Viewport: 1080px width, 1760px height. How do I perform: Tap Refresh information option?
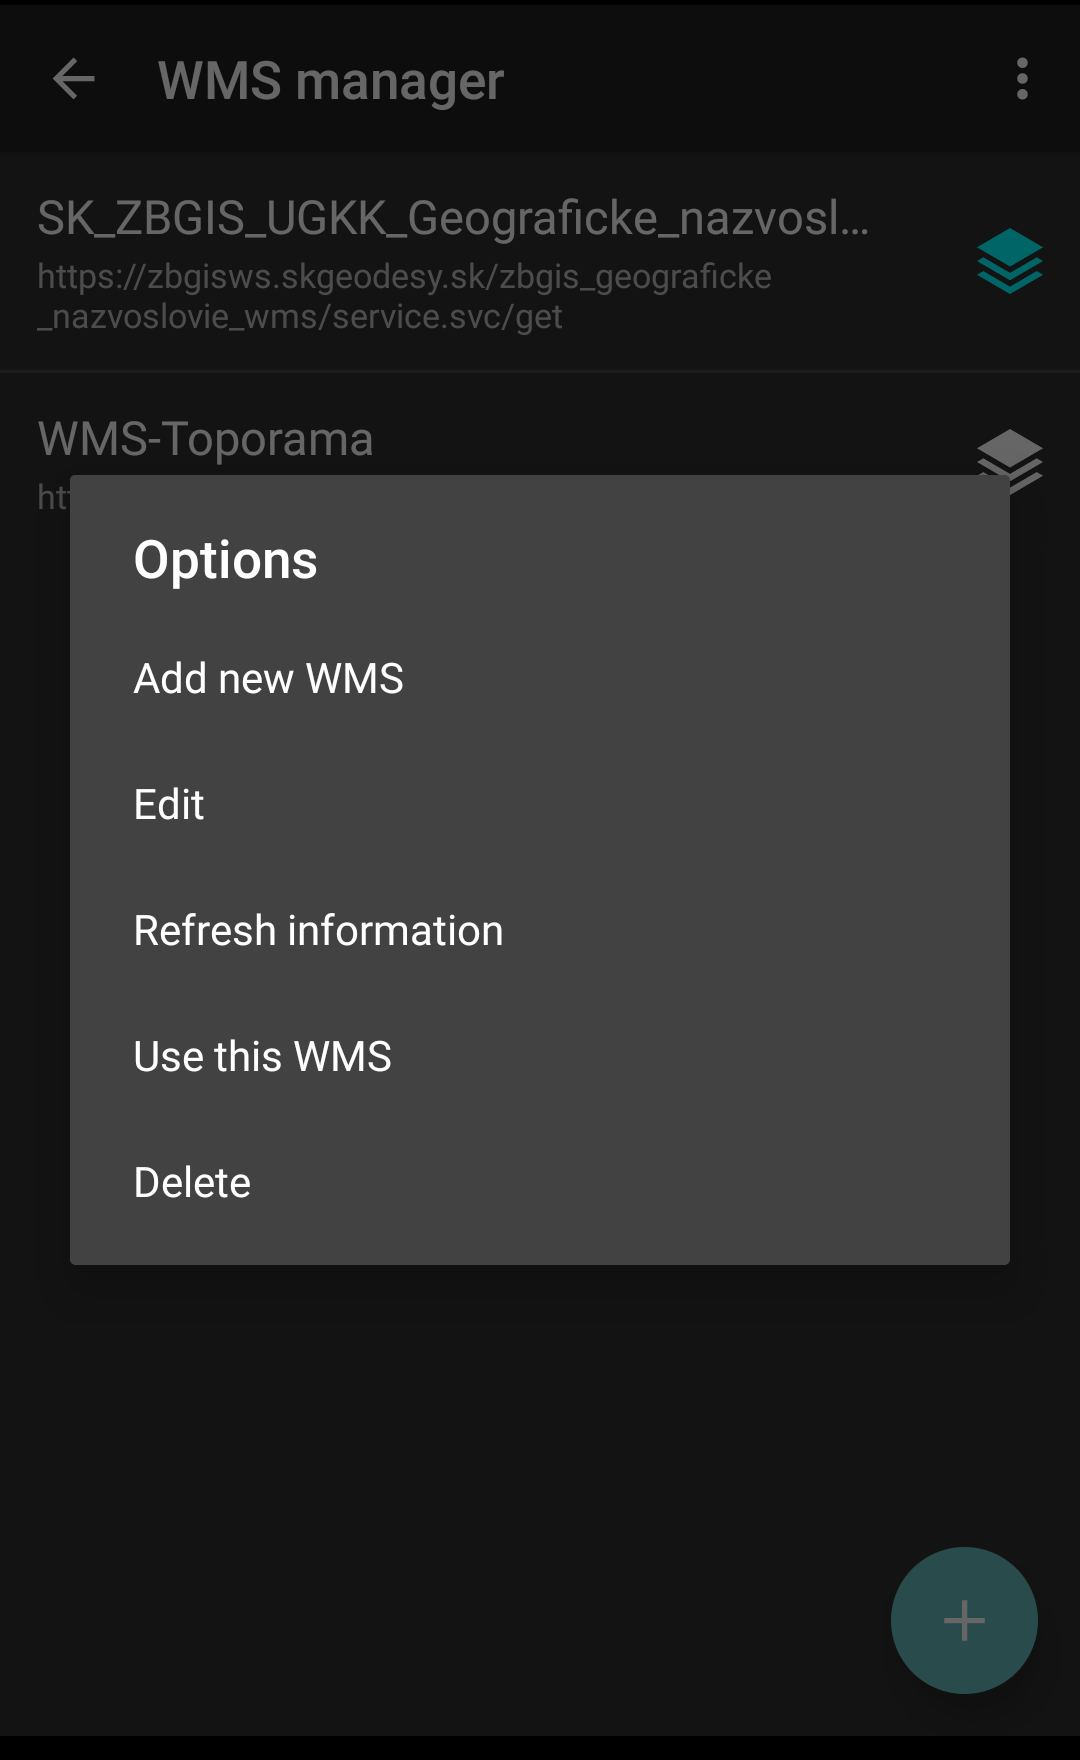(x=318, y=931)
